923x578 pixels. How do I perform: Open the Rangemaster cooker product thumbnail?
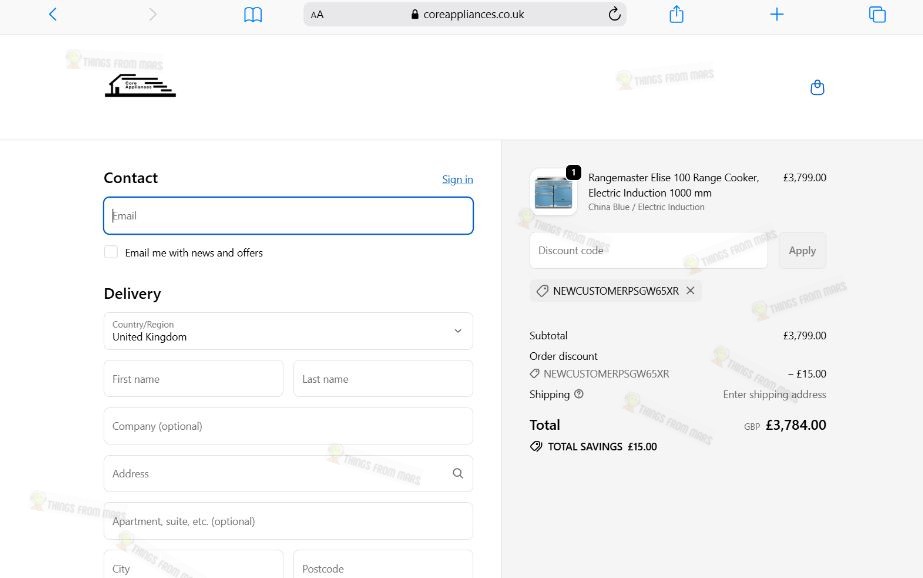pos(553,192)
